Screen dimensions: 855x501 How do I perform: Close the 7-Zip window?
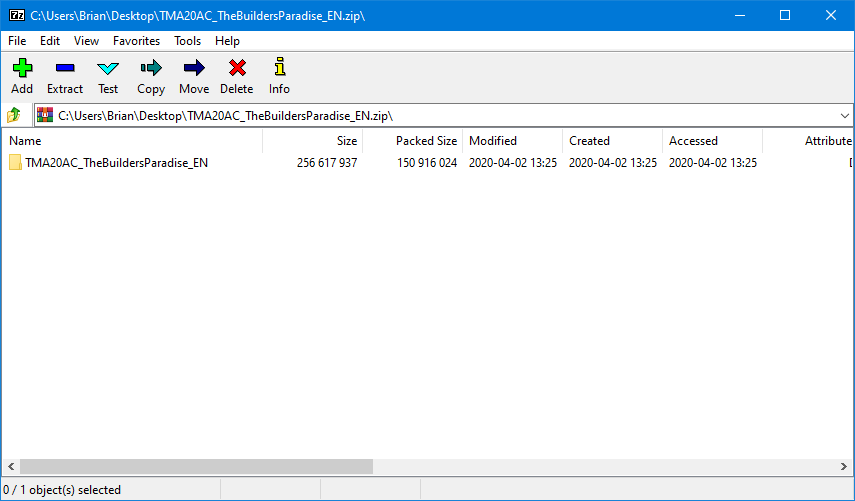tap(831, 15)
